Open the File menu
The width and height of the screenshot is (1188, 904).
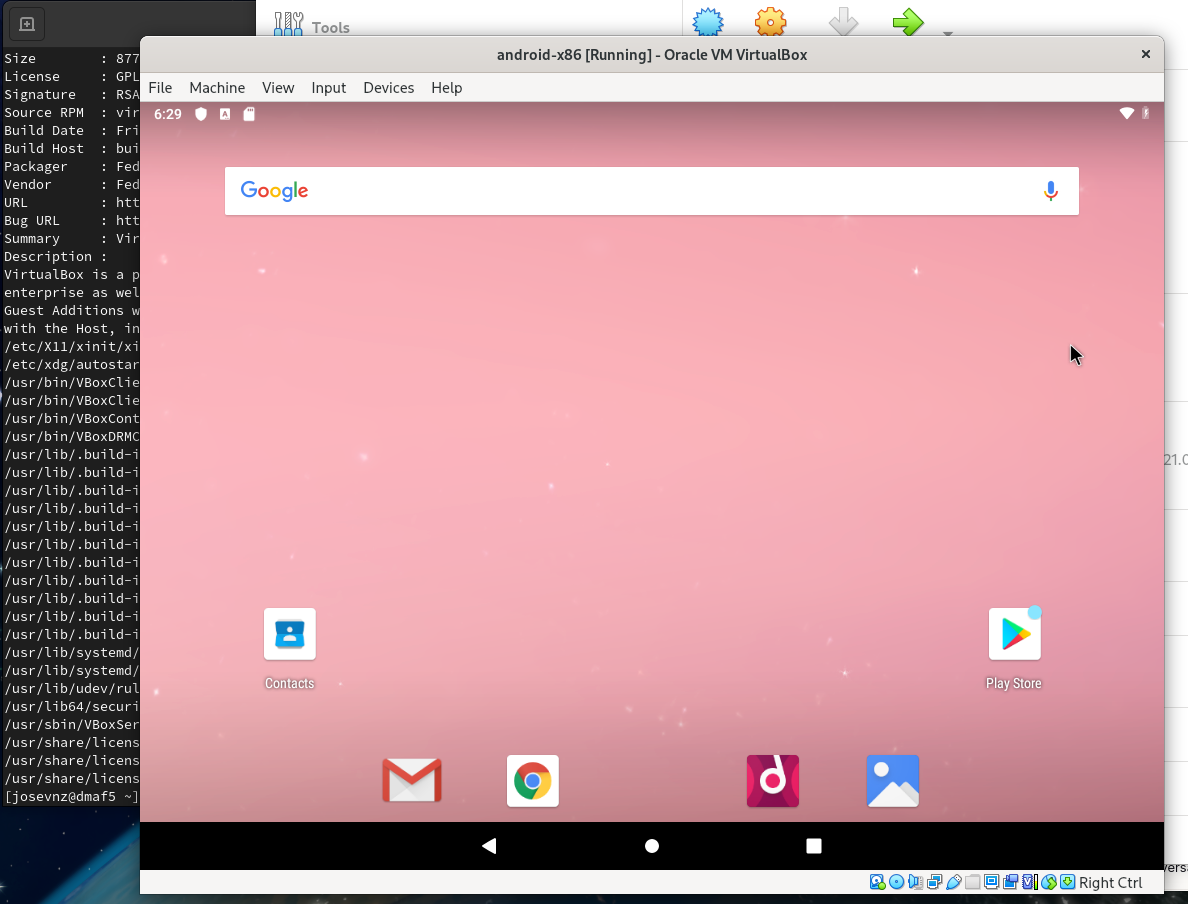click(x=160, y=88)
